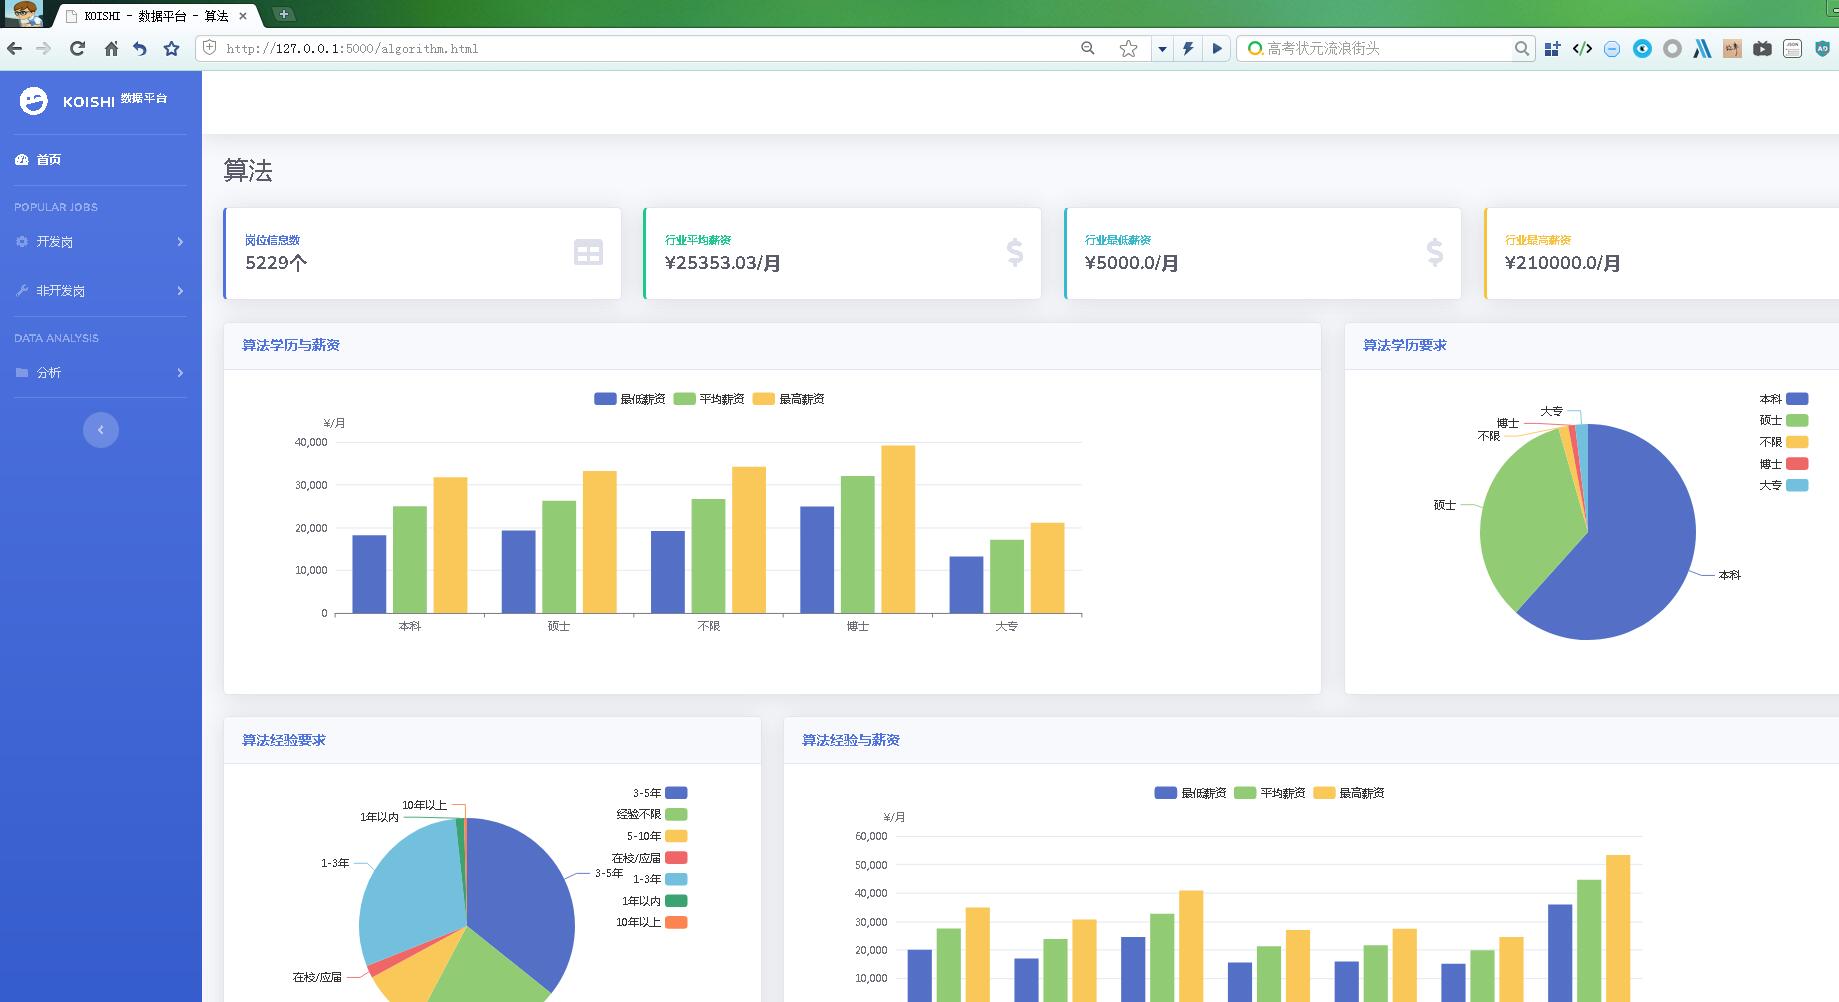Screen dimensions: 1839x1002
Task: Click the table icon on the 岗位信息数 card
Action: [588, 253]
